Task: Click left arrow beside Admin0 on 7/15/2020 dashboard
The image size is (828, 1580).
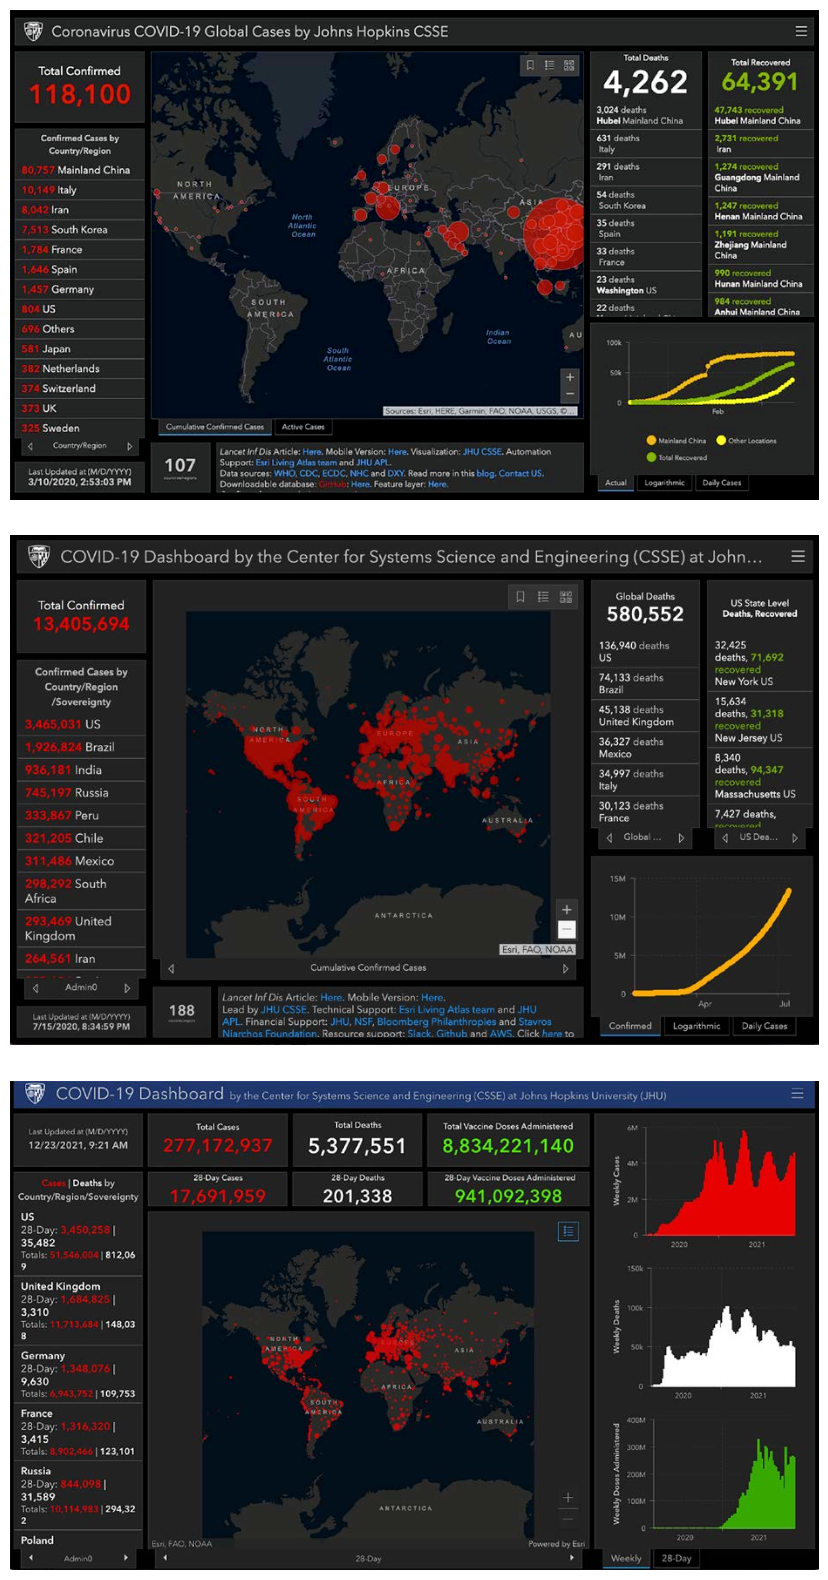Action: [36, 987]
